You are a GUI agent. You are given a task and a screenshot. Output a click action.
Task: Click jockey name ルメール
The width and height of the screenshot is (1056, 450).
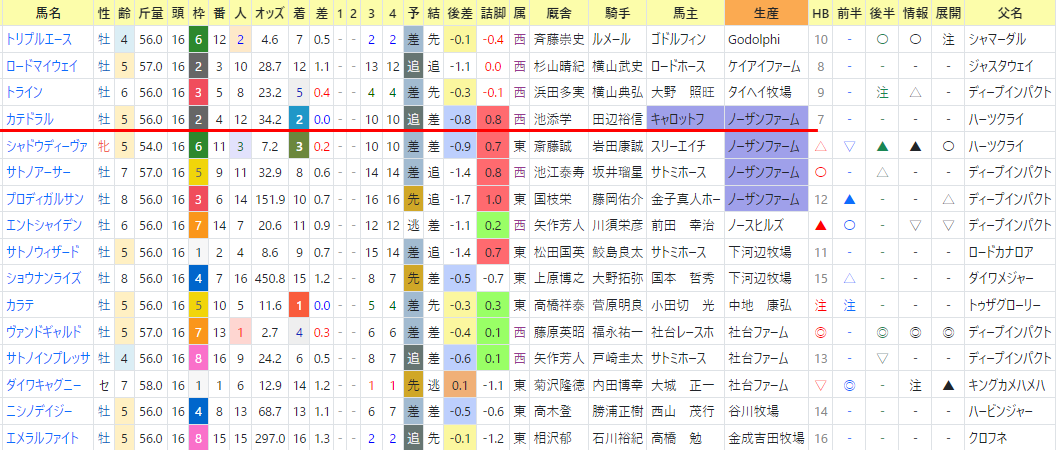click(612, 40)
